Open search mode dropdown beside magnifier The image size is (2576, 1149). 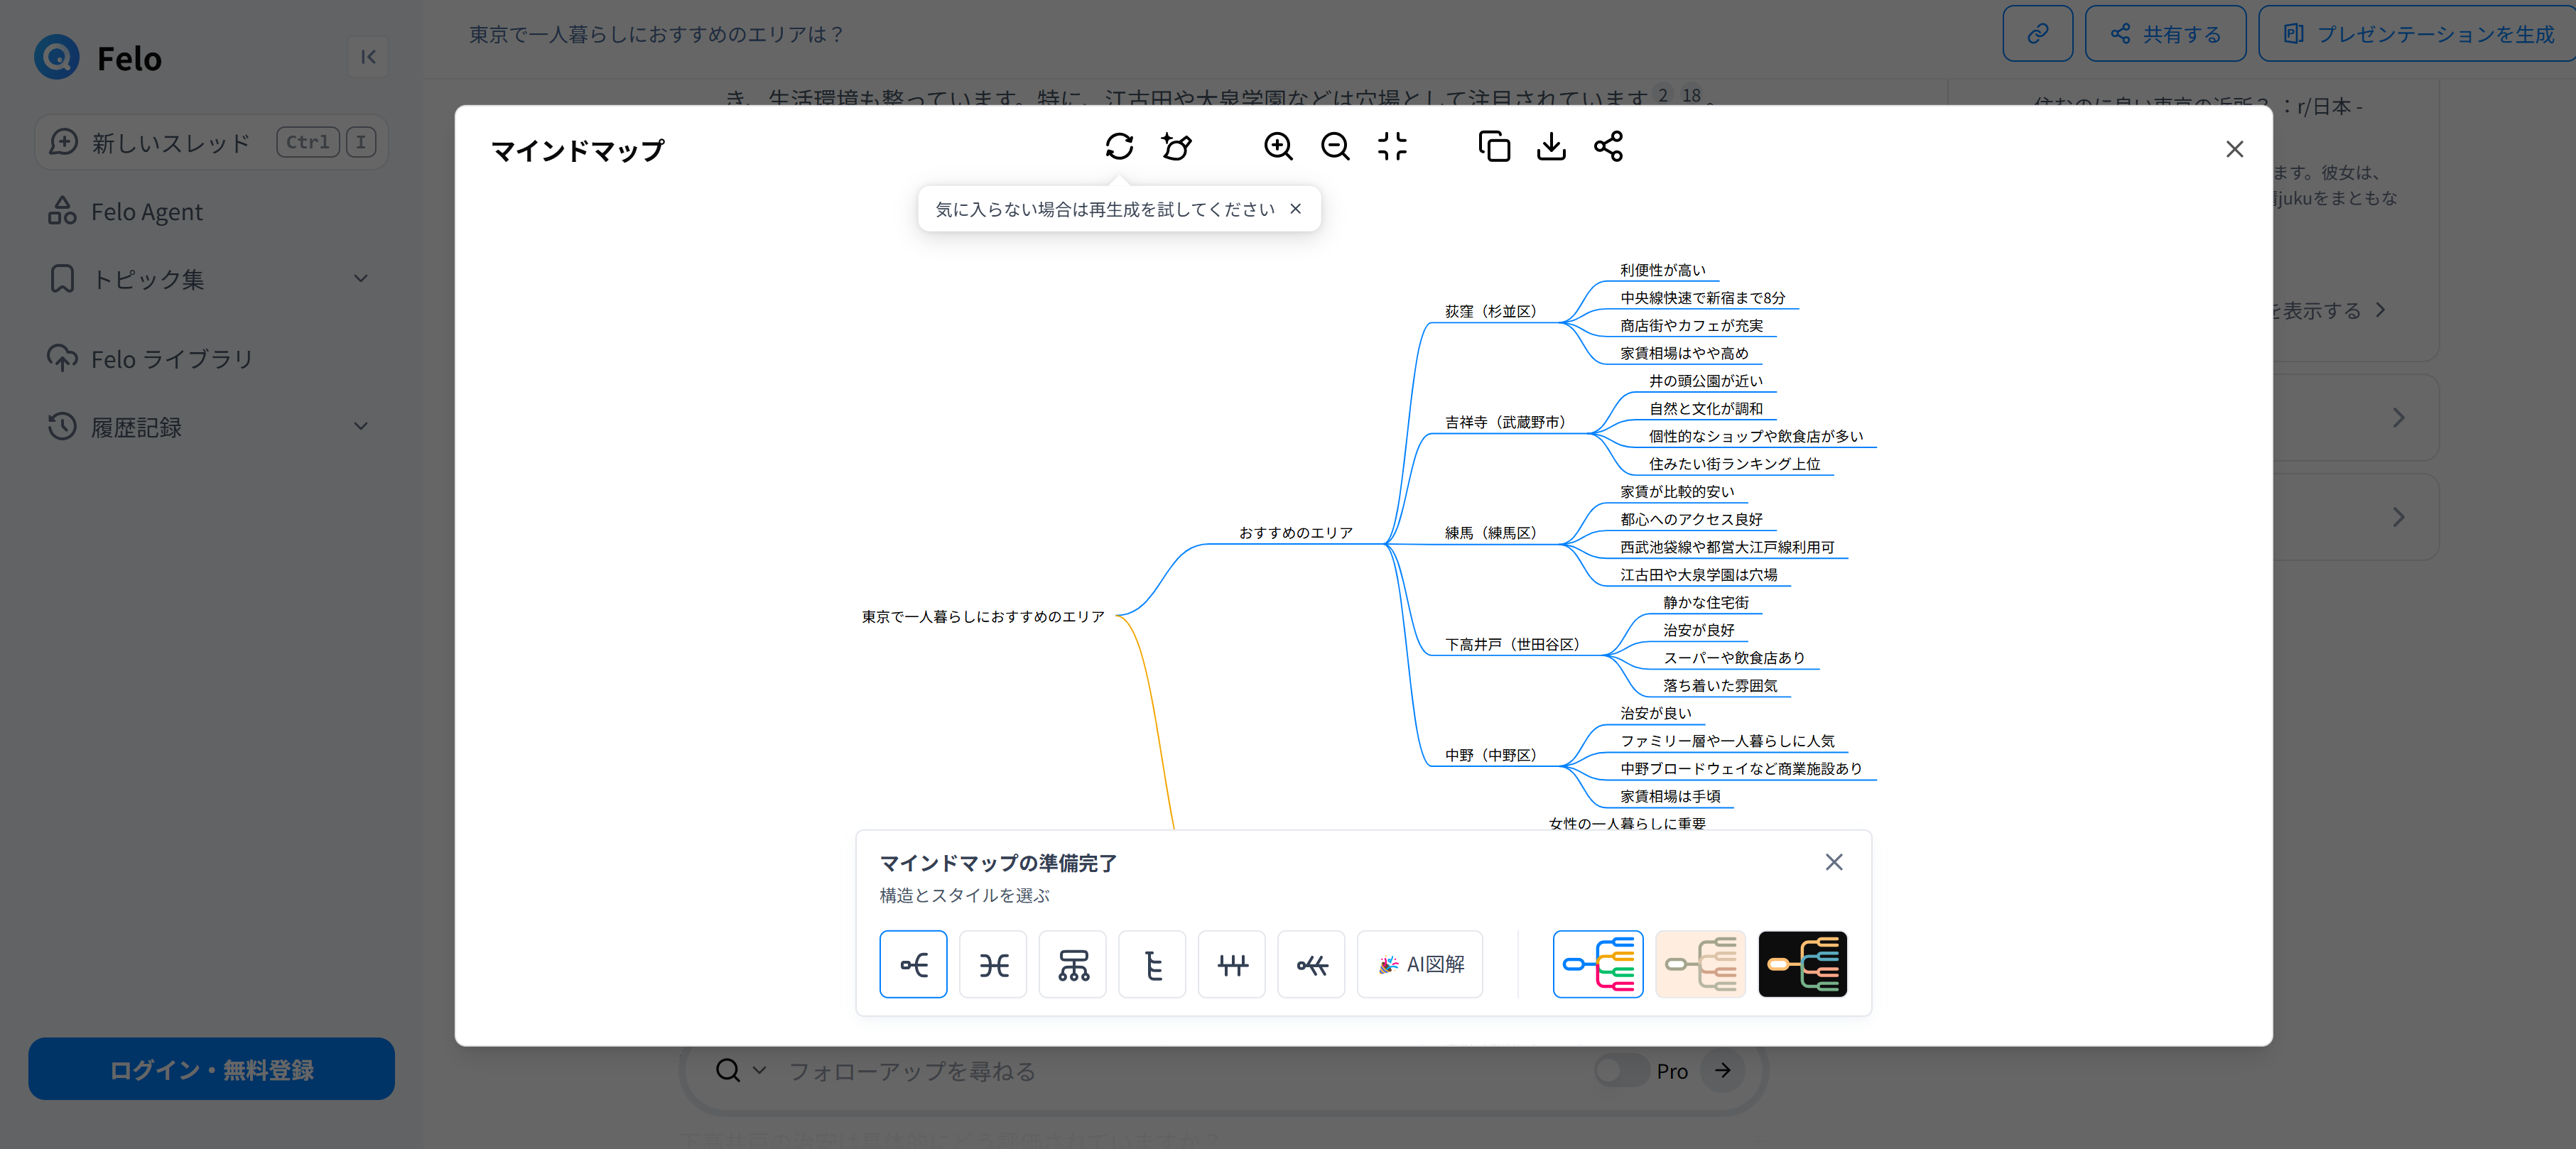click(x=759, y=1071)
